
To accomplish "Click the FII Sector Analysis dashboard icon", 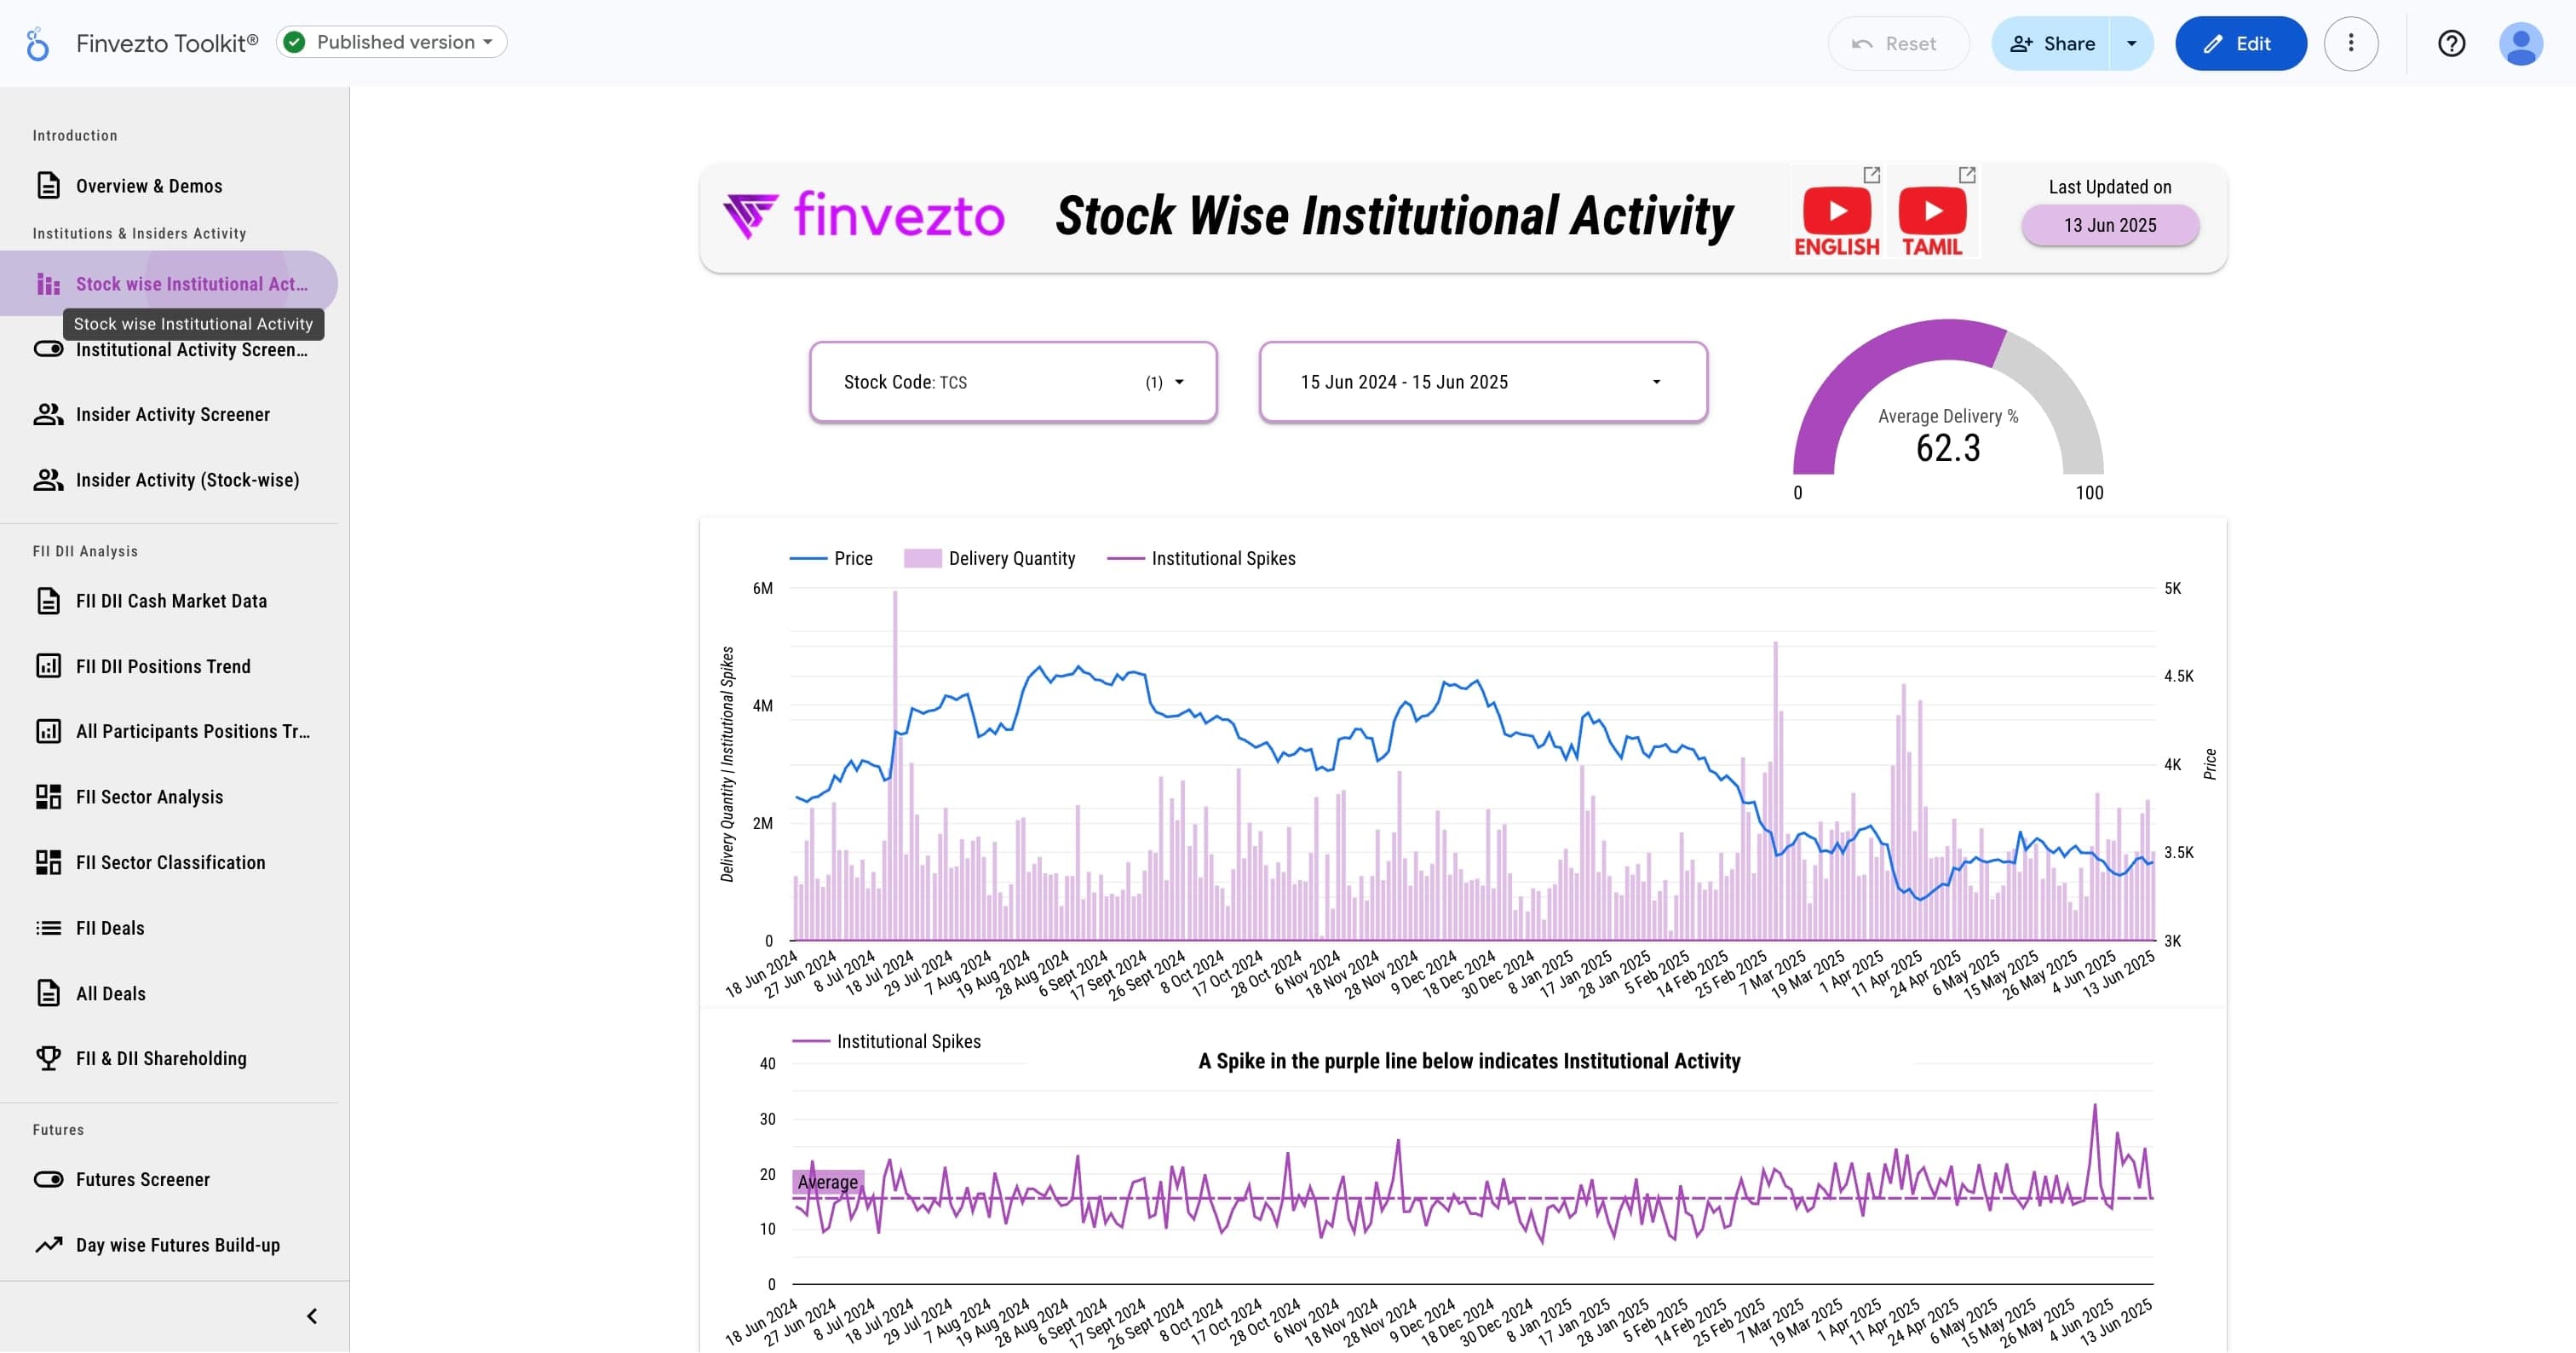I will [x=48, y=797].
